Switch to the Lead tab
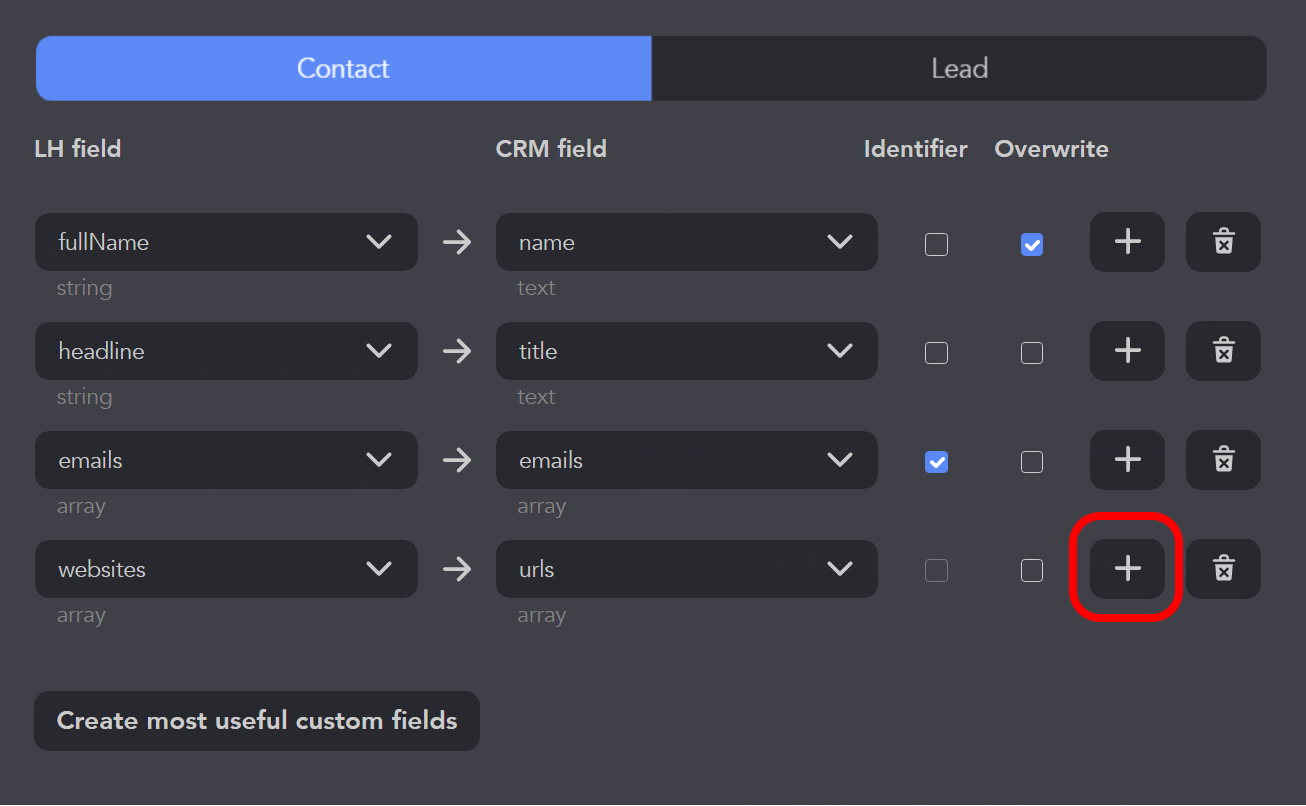The width and height of the screenshot is (1306, 806). pos(959,68)
